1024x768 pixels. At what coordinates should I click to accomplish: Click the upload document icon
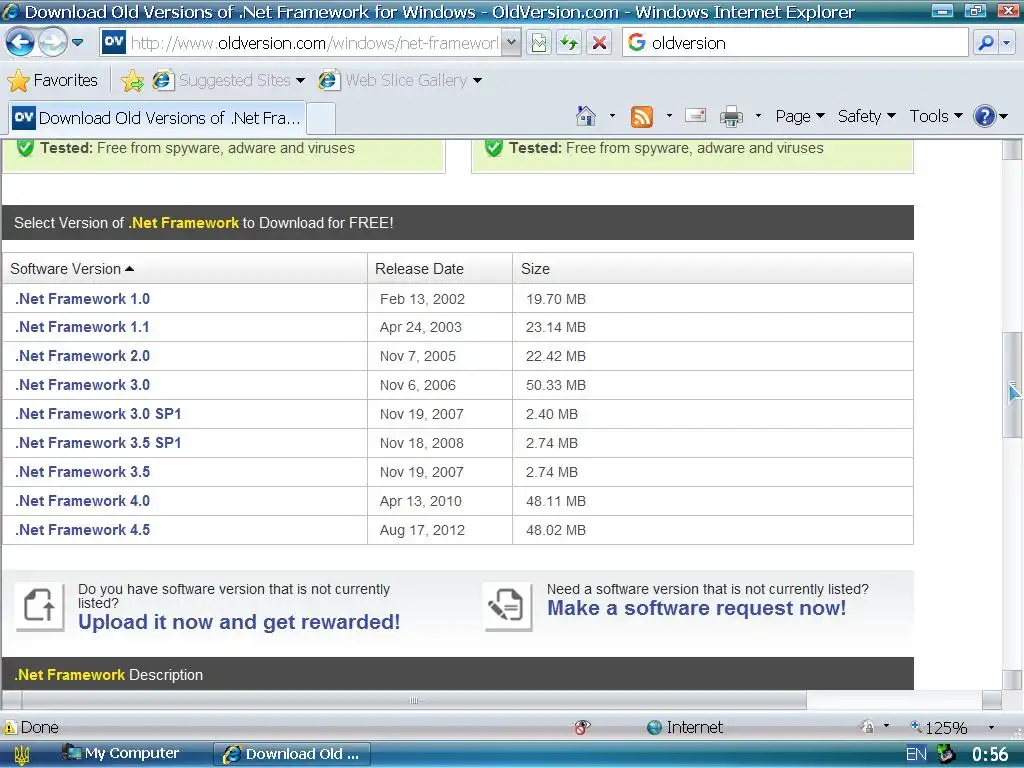pyautogui.click(x=40, y=607)
